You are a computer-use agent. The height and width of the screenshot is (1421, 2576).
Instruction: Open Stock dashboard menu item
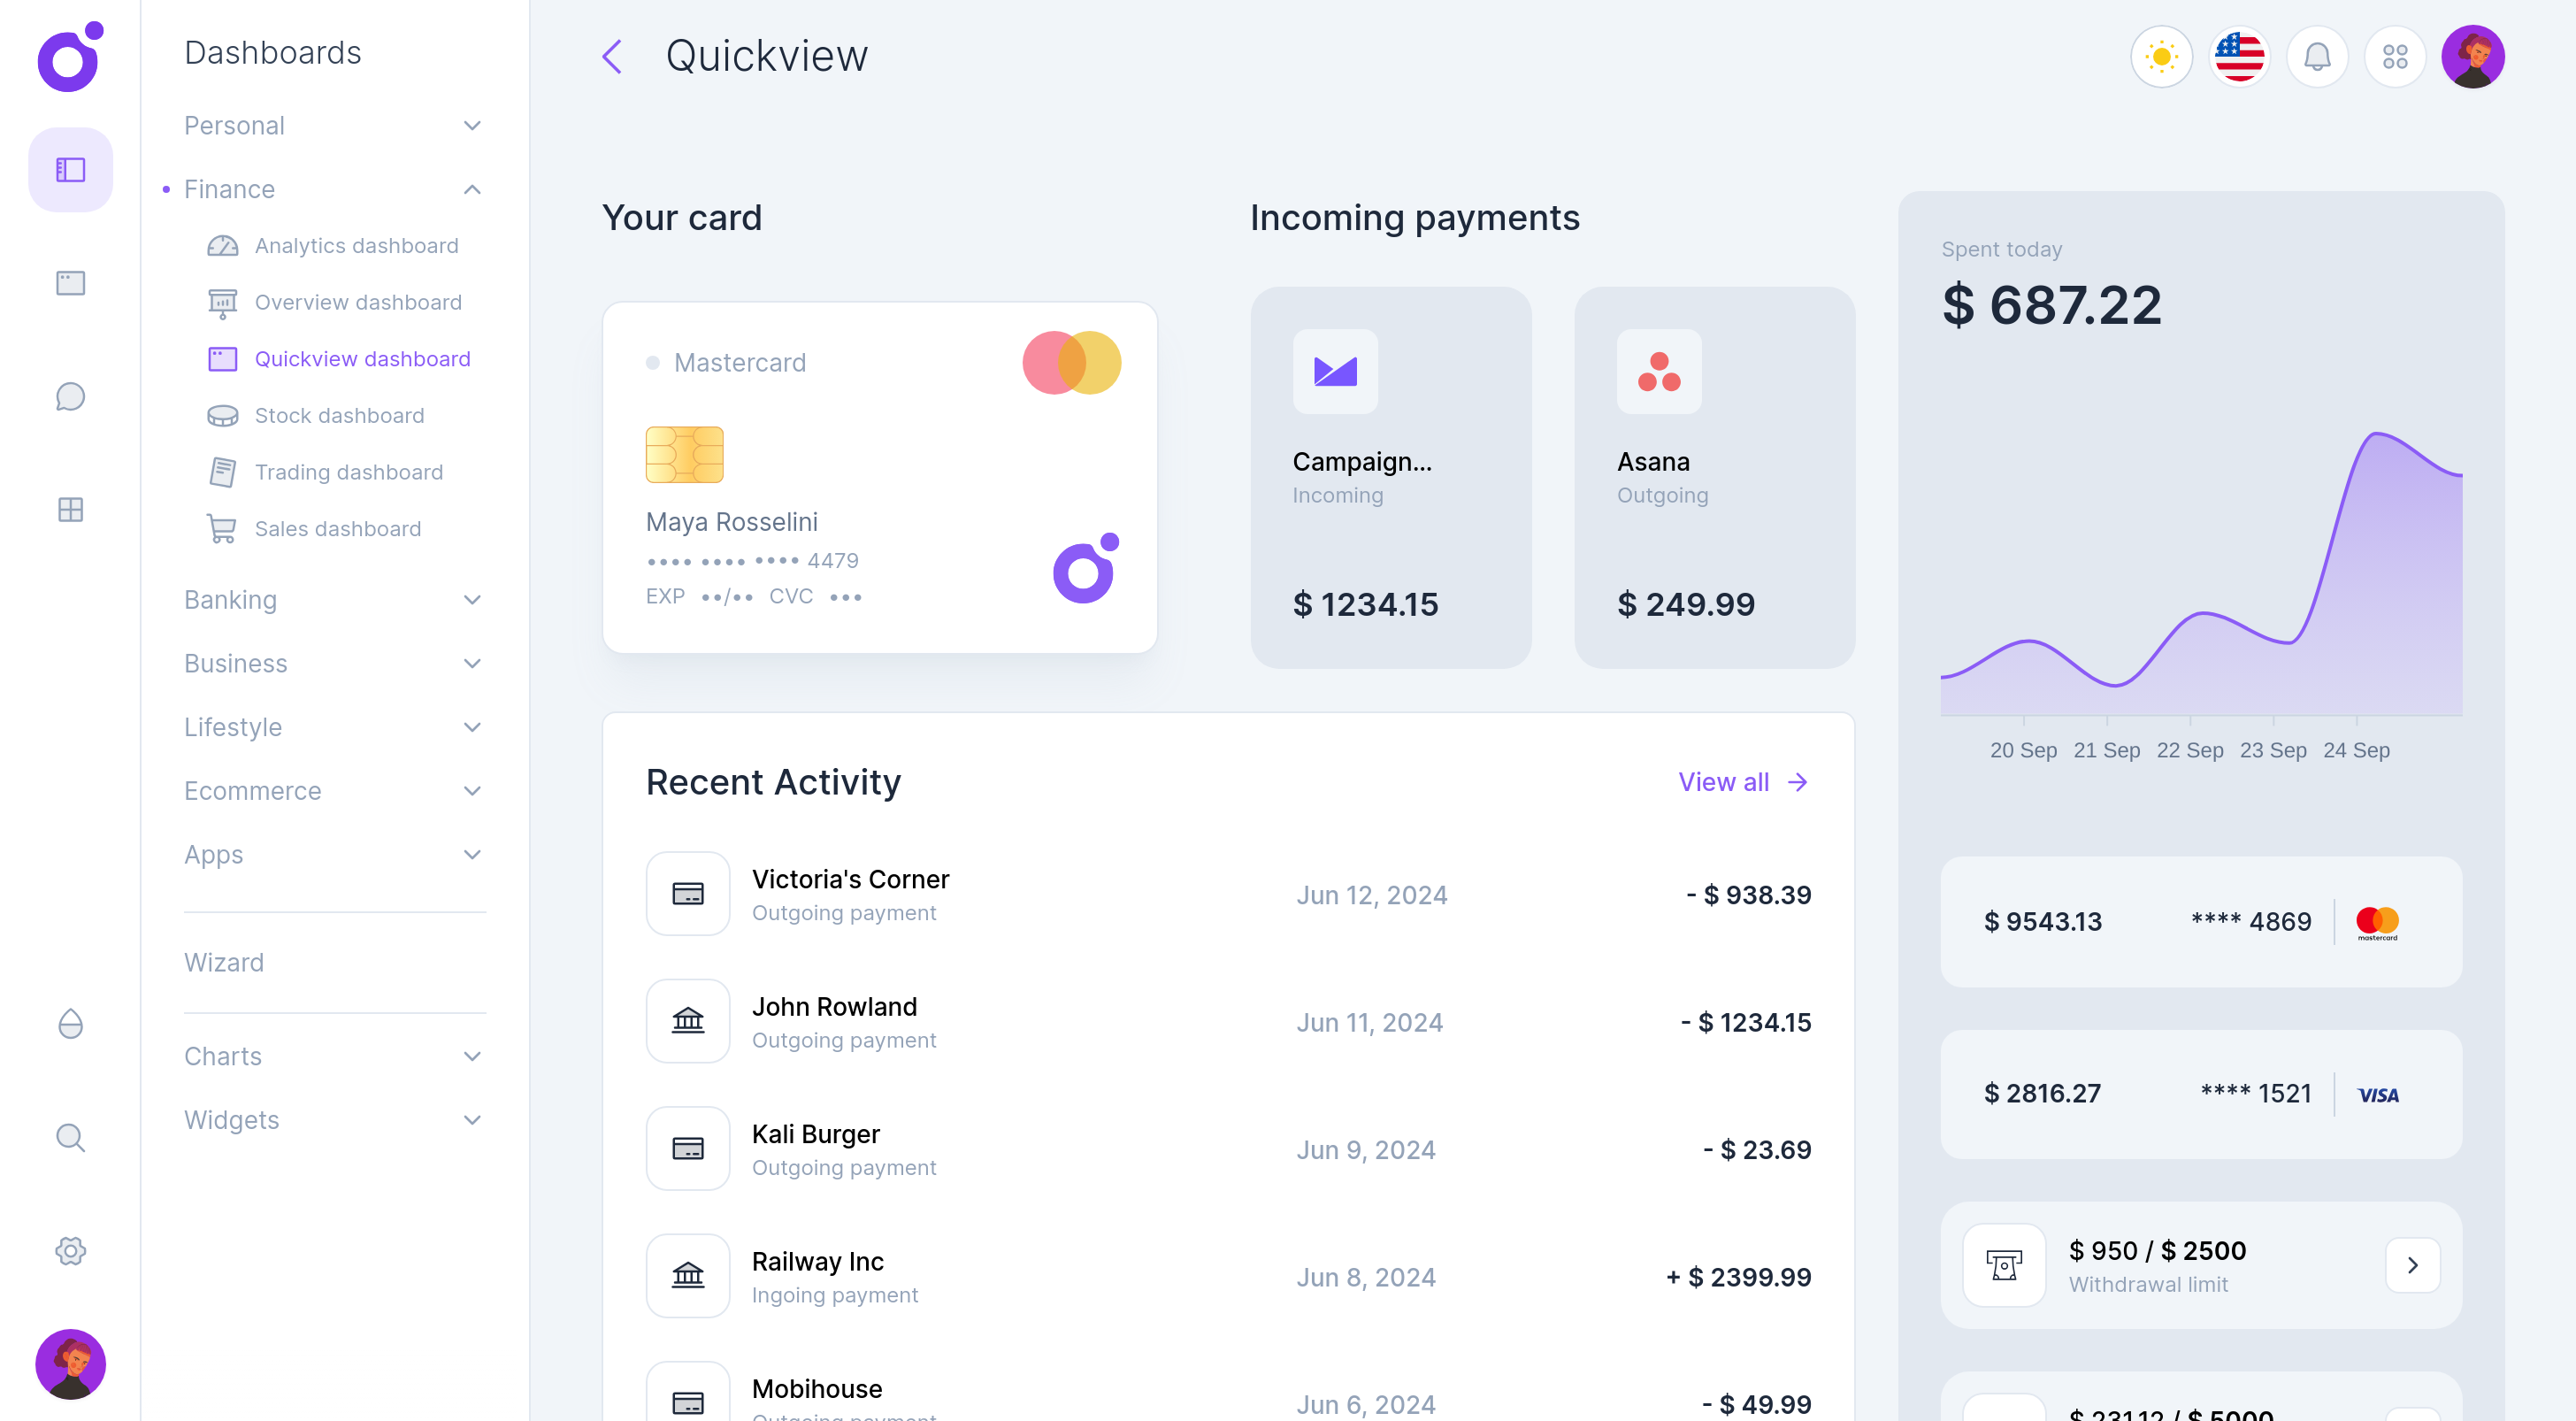(339, 416)
